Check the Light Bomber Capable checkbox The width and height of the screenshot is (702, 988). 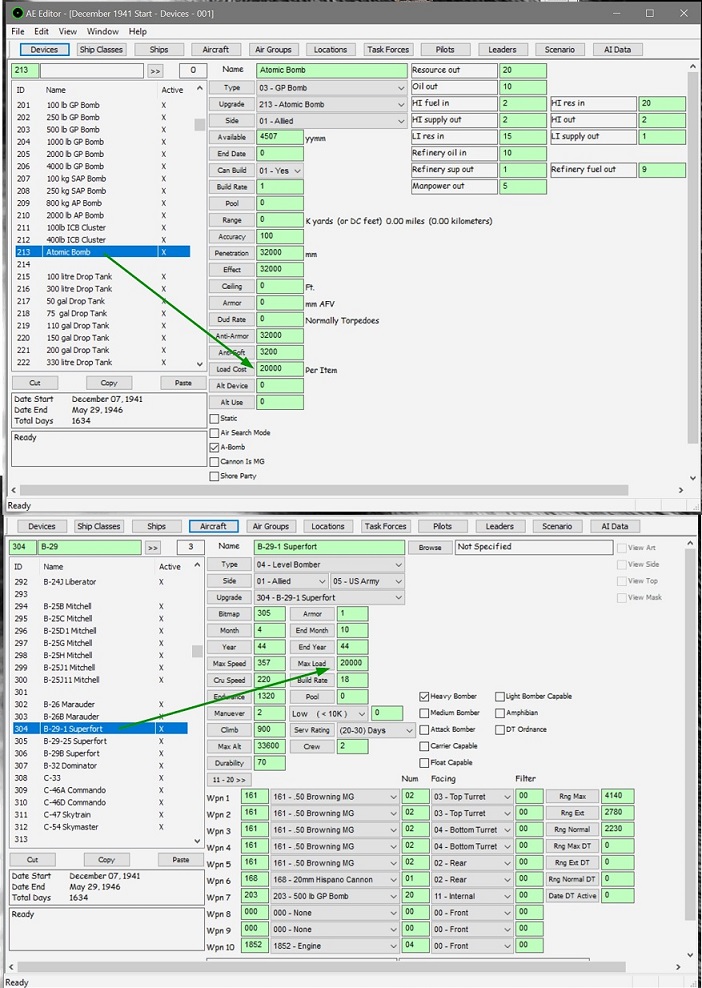click(x=500, y=696)
